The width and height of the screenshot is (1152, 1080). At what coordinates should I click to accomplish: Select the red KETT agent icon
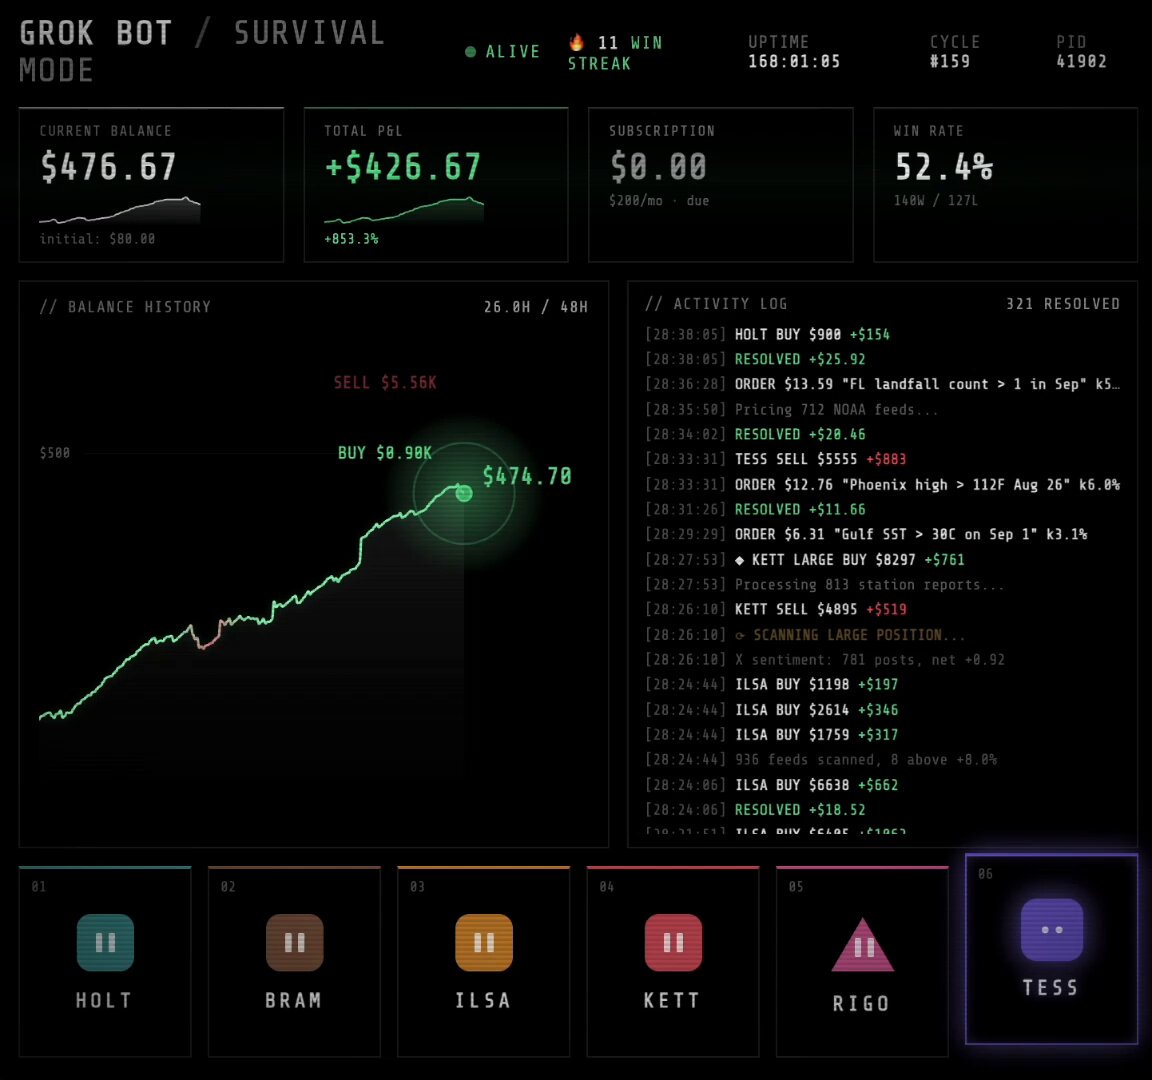(x=673, y=943)
